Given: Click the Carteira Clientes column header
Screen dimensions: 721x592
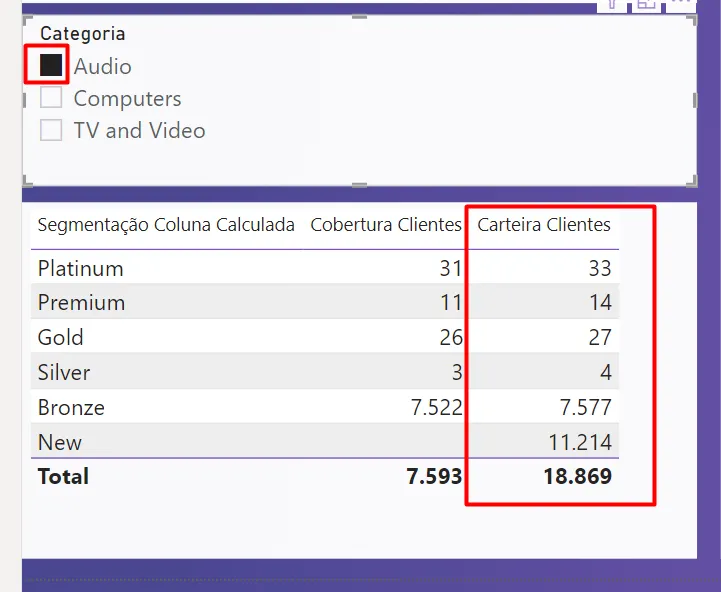Looking at the screenshot, I should (543, 225).
